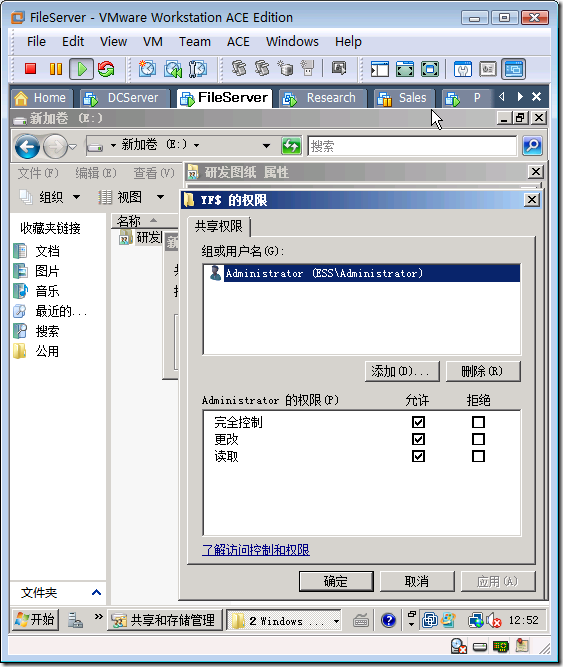Click the Reset VM circular arrows icon
Screen dimensions: 563x667
[106, 68]
